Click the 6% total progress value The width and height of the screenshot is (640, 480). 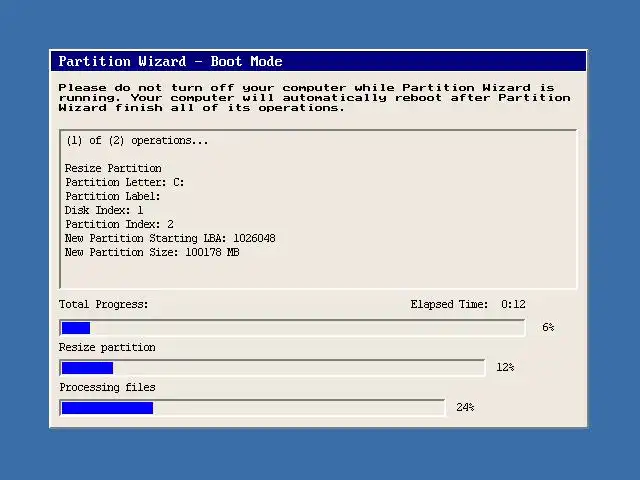tap(548, 327)
